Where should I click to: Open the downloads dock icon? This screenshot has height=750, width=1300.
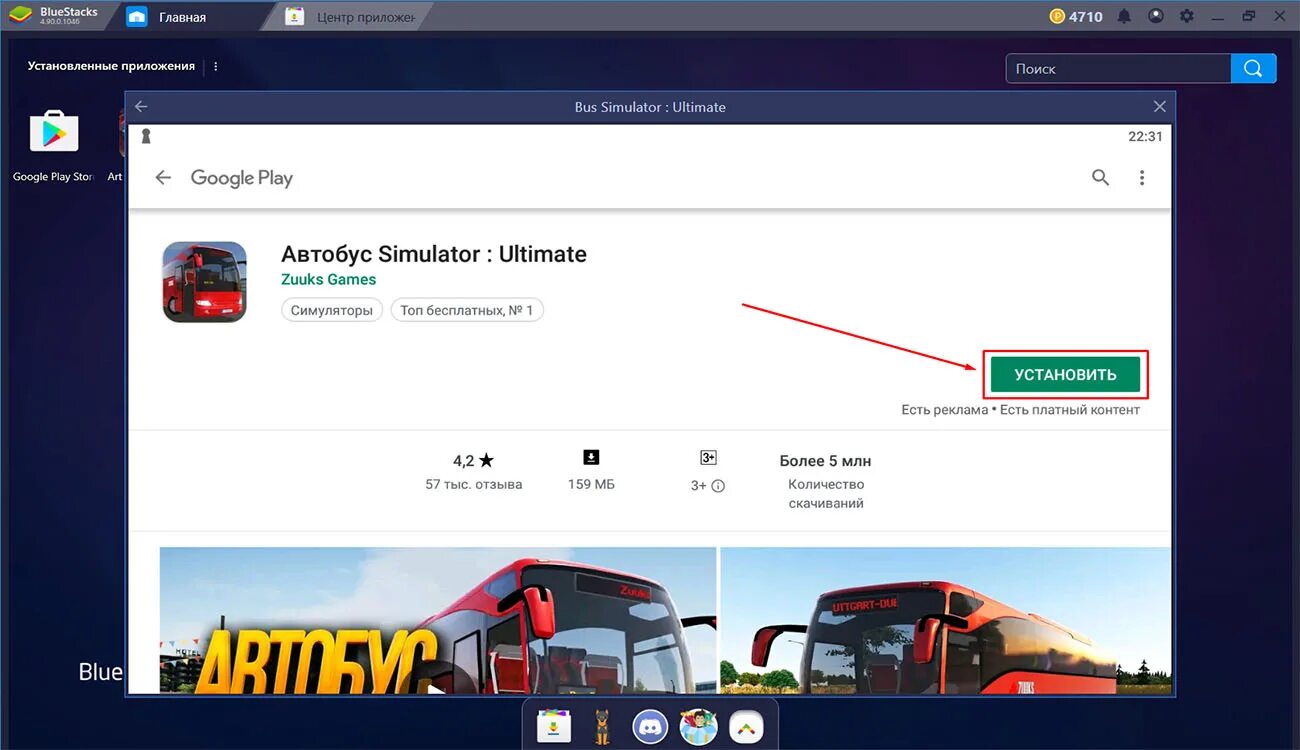click(x=553, y=726)
